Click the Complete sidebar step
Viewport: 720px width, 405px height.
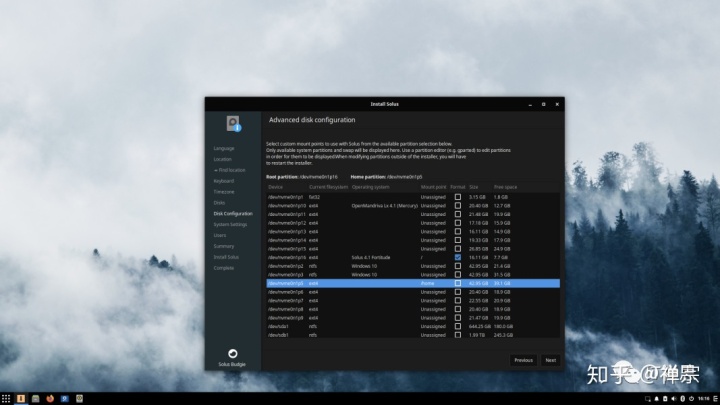tap(224, 268)
